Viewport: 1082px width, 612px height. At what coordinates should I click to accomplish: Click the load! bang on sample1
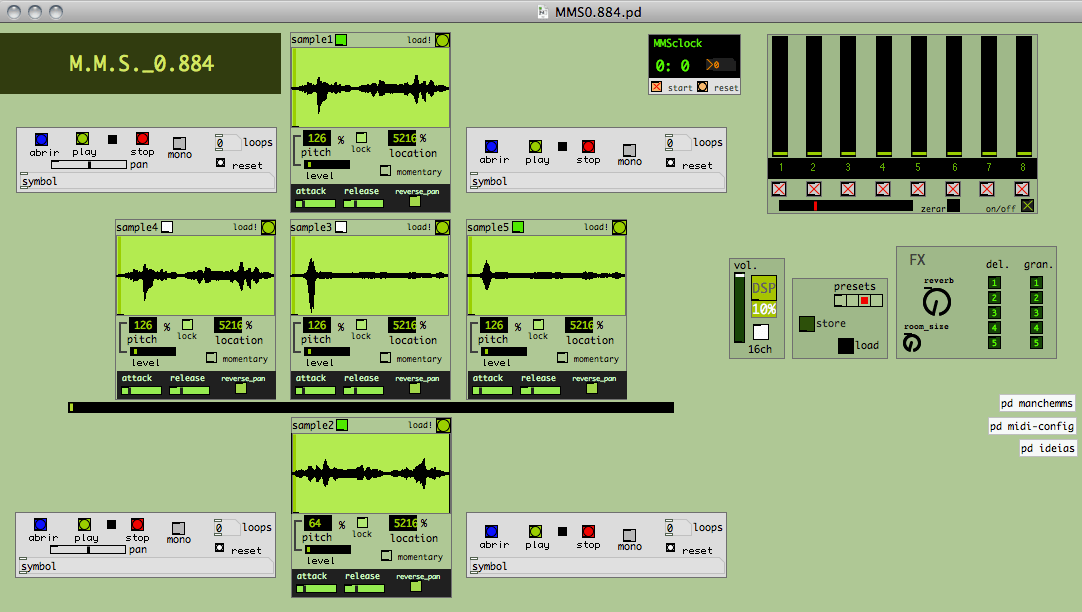(x=442, y=40)
